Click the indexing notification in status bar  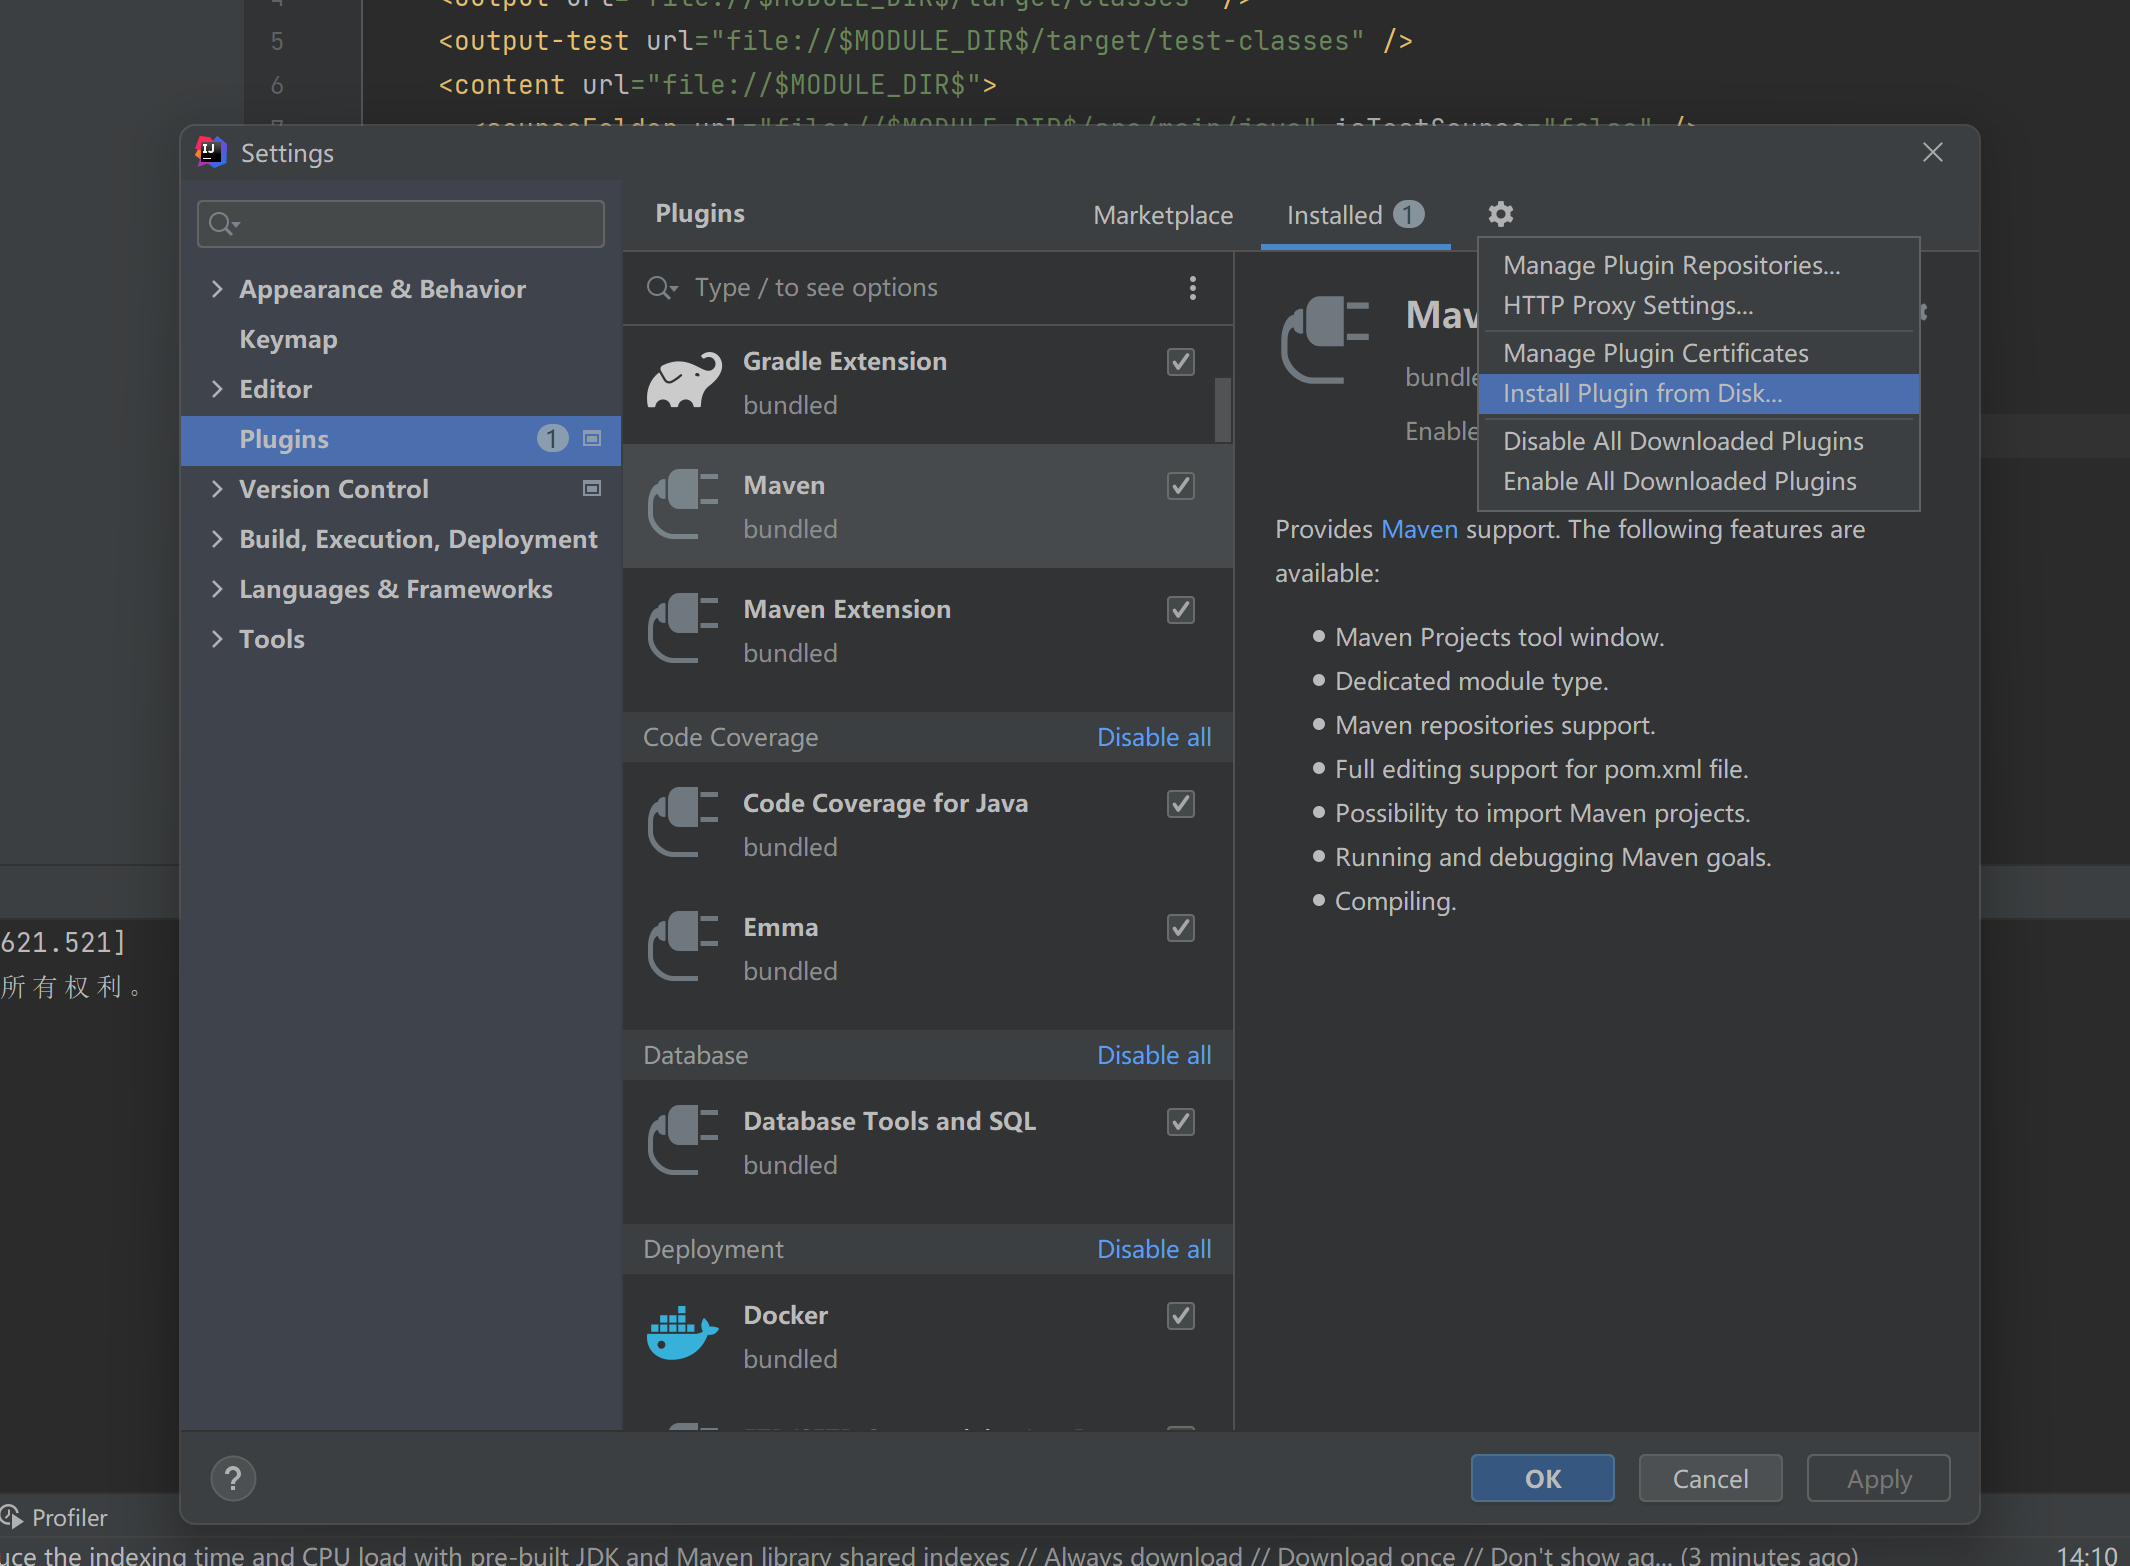point(930,1555)
